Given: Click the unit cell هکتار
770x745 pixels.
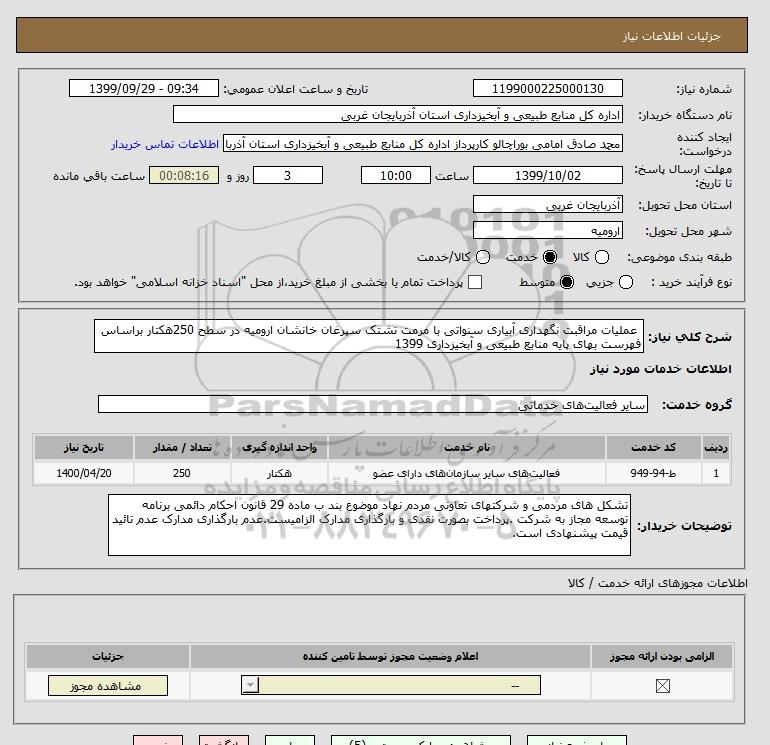Looking at the screenshot, I should point(279,473).
